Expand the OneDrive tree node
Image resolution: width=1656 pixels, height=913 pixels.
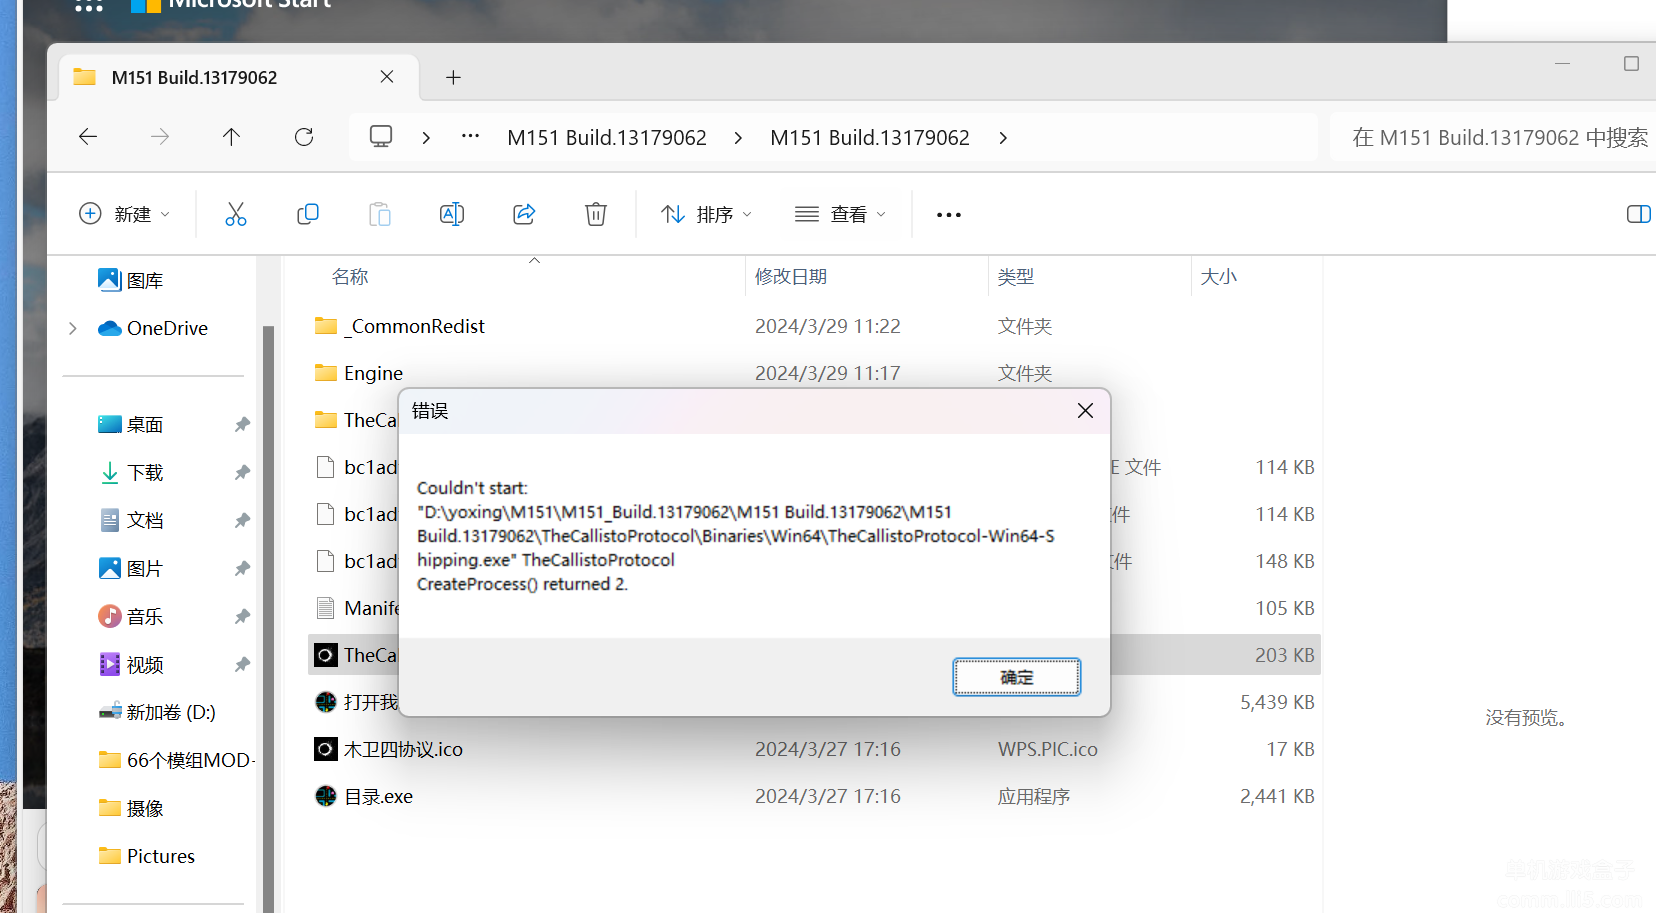pos(73,328)
